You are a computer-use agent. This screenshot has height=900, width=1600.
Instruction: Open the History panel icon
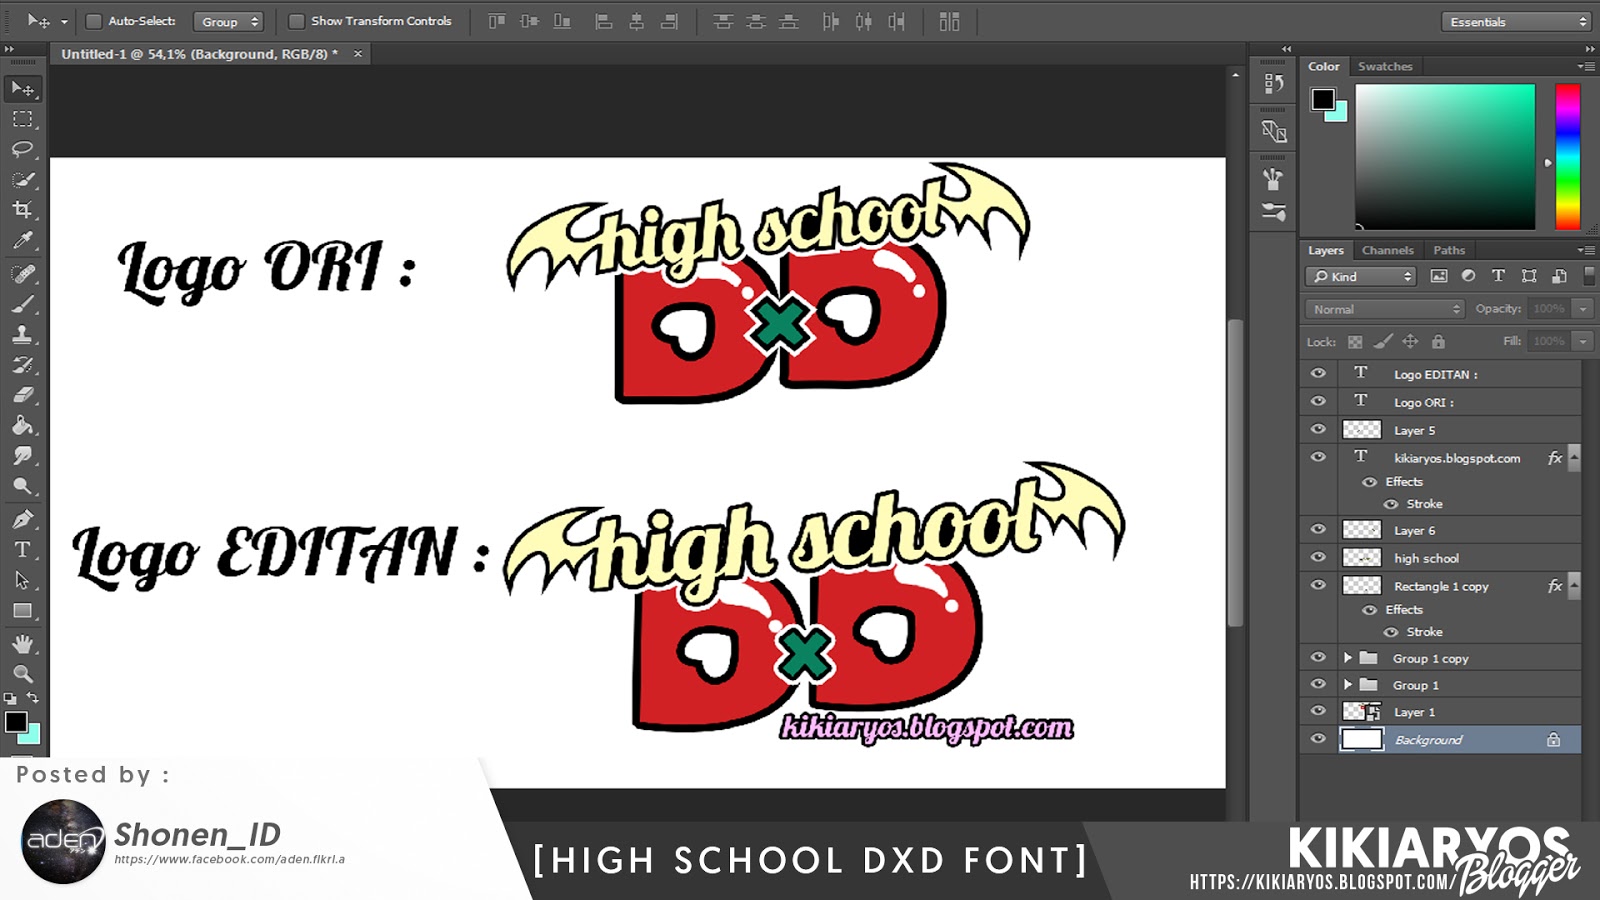point(1273,83)
